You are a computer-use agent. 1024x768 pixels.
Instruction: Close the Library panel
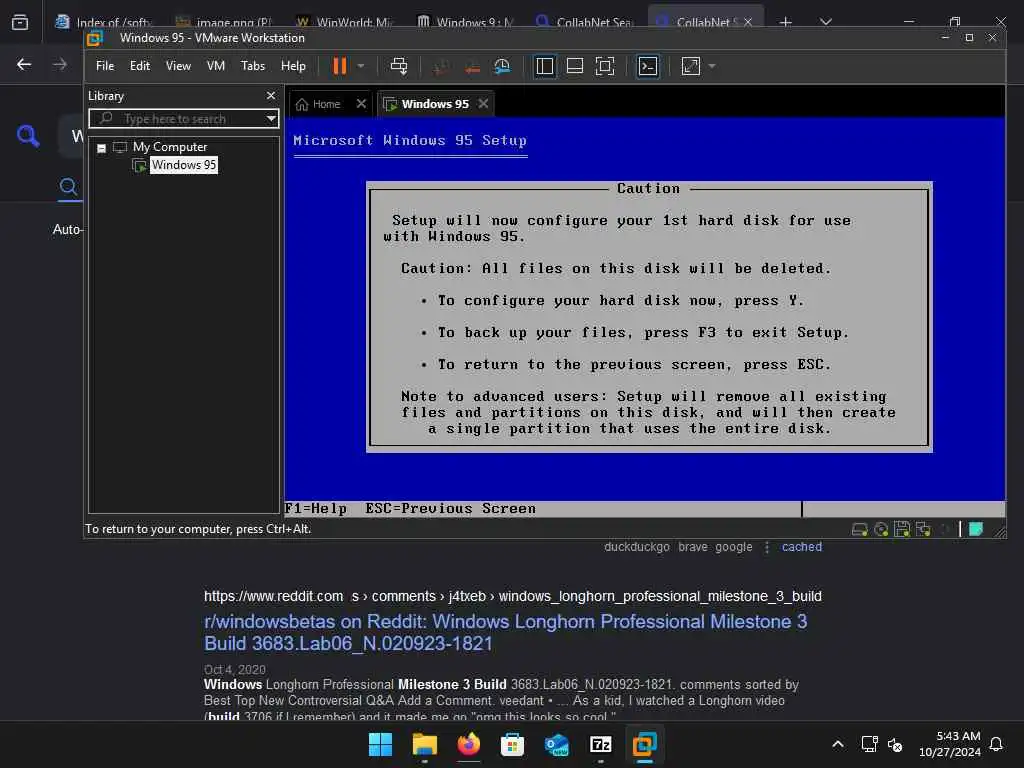(x=271, y=96)
